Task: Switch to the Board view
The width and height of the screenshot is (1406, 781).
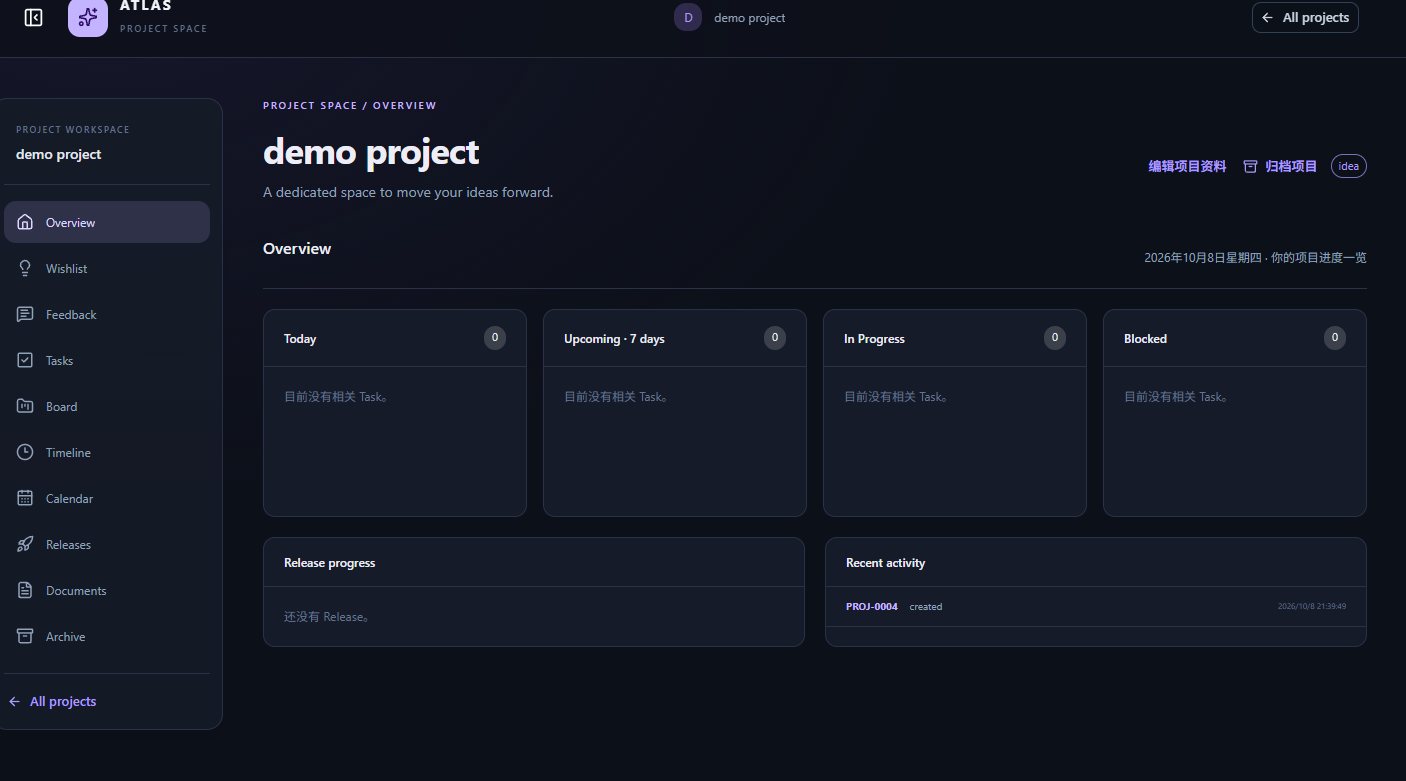Action: pos(107,406)
